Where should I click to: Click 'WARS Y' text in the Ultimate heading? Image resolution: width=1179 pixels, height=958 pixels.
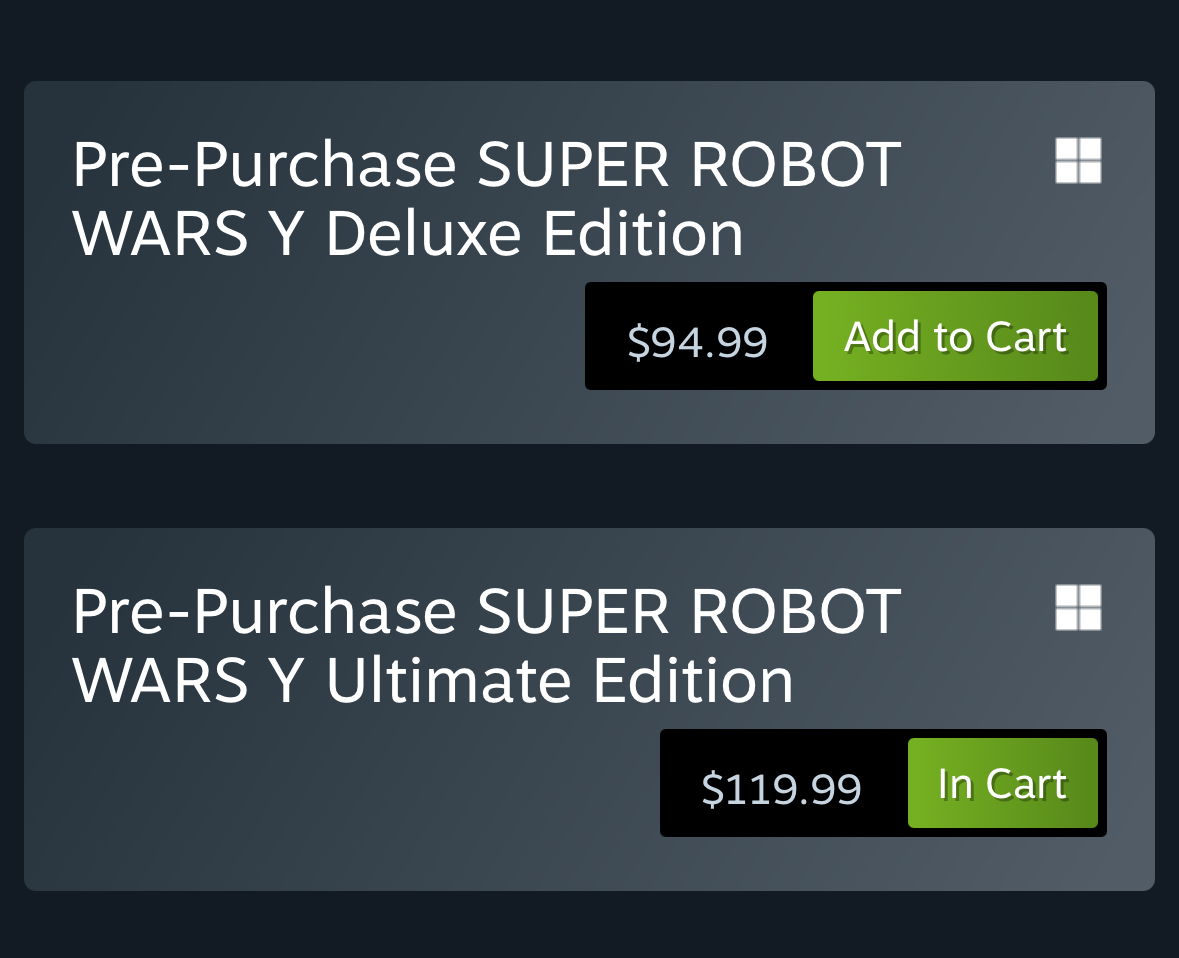[187, 681]
